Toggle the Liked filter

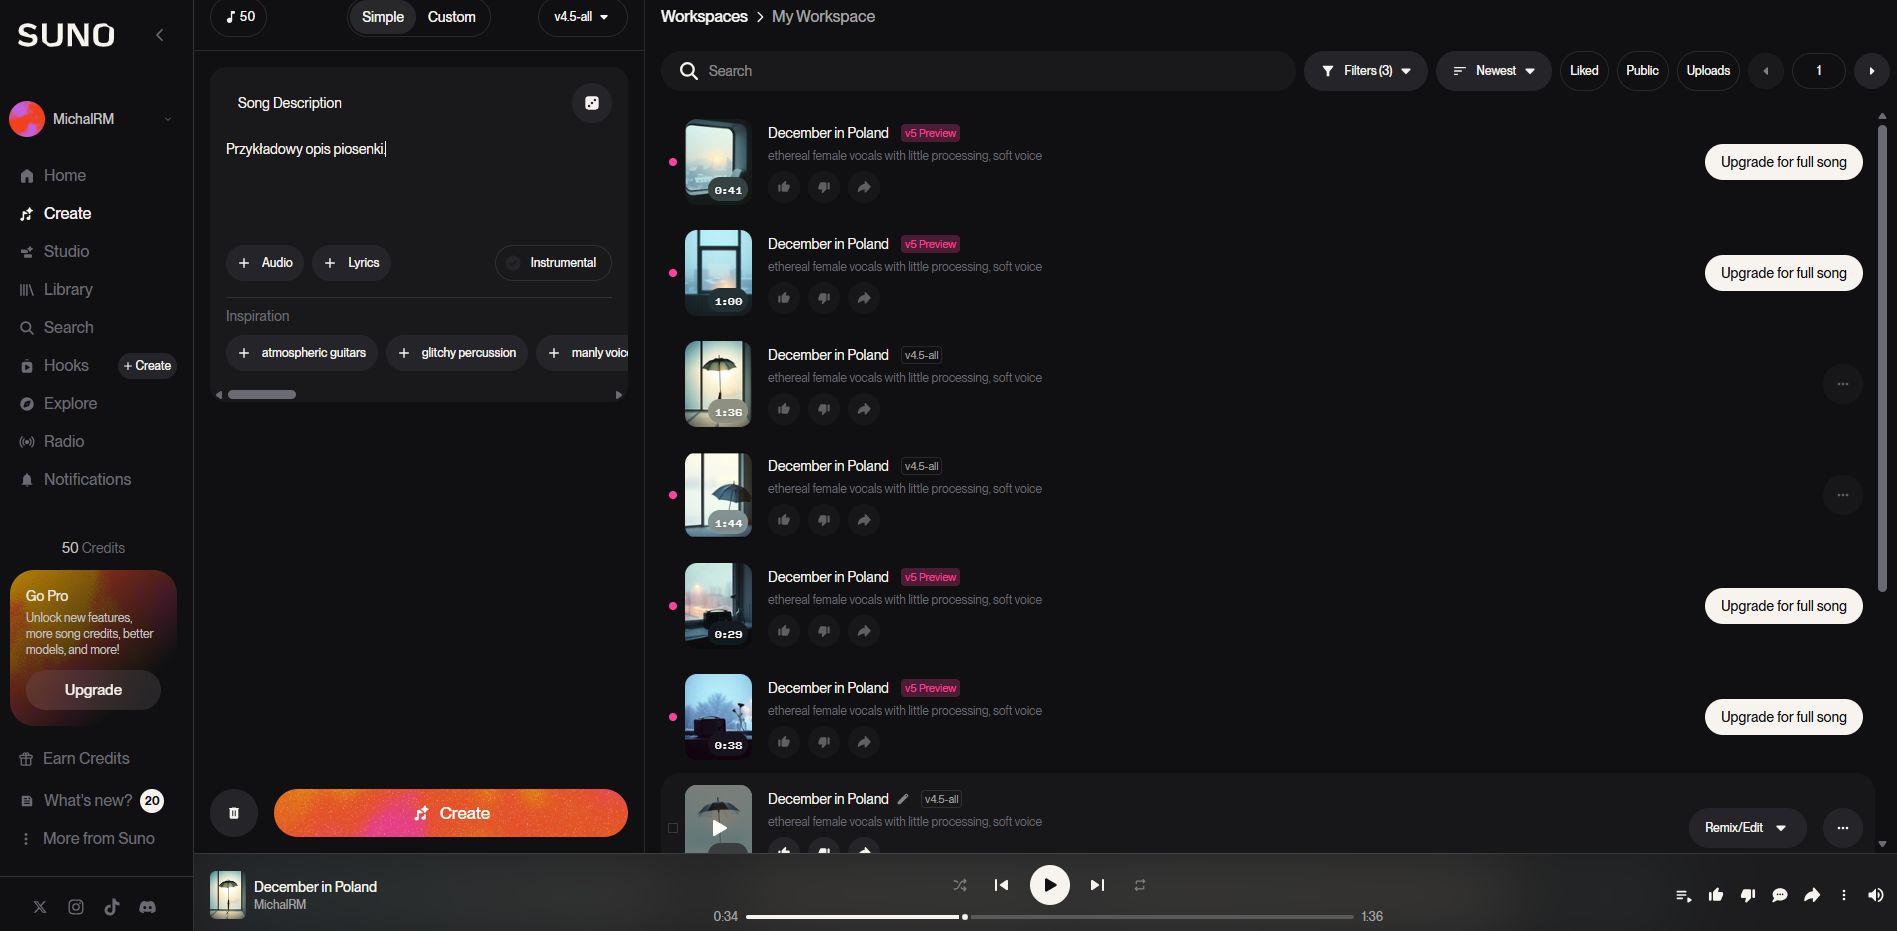[x=1584, y=71]
